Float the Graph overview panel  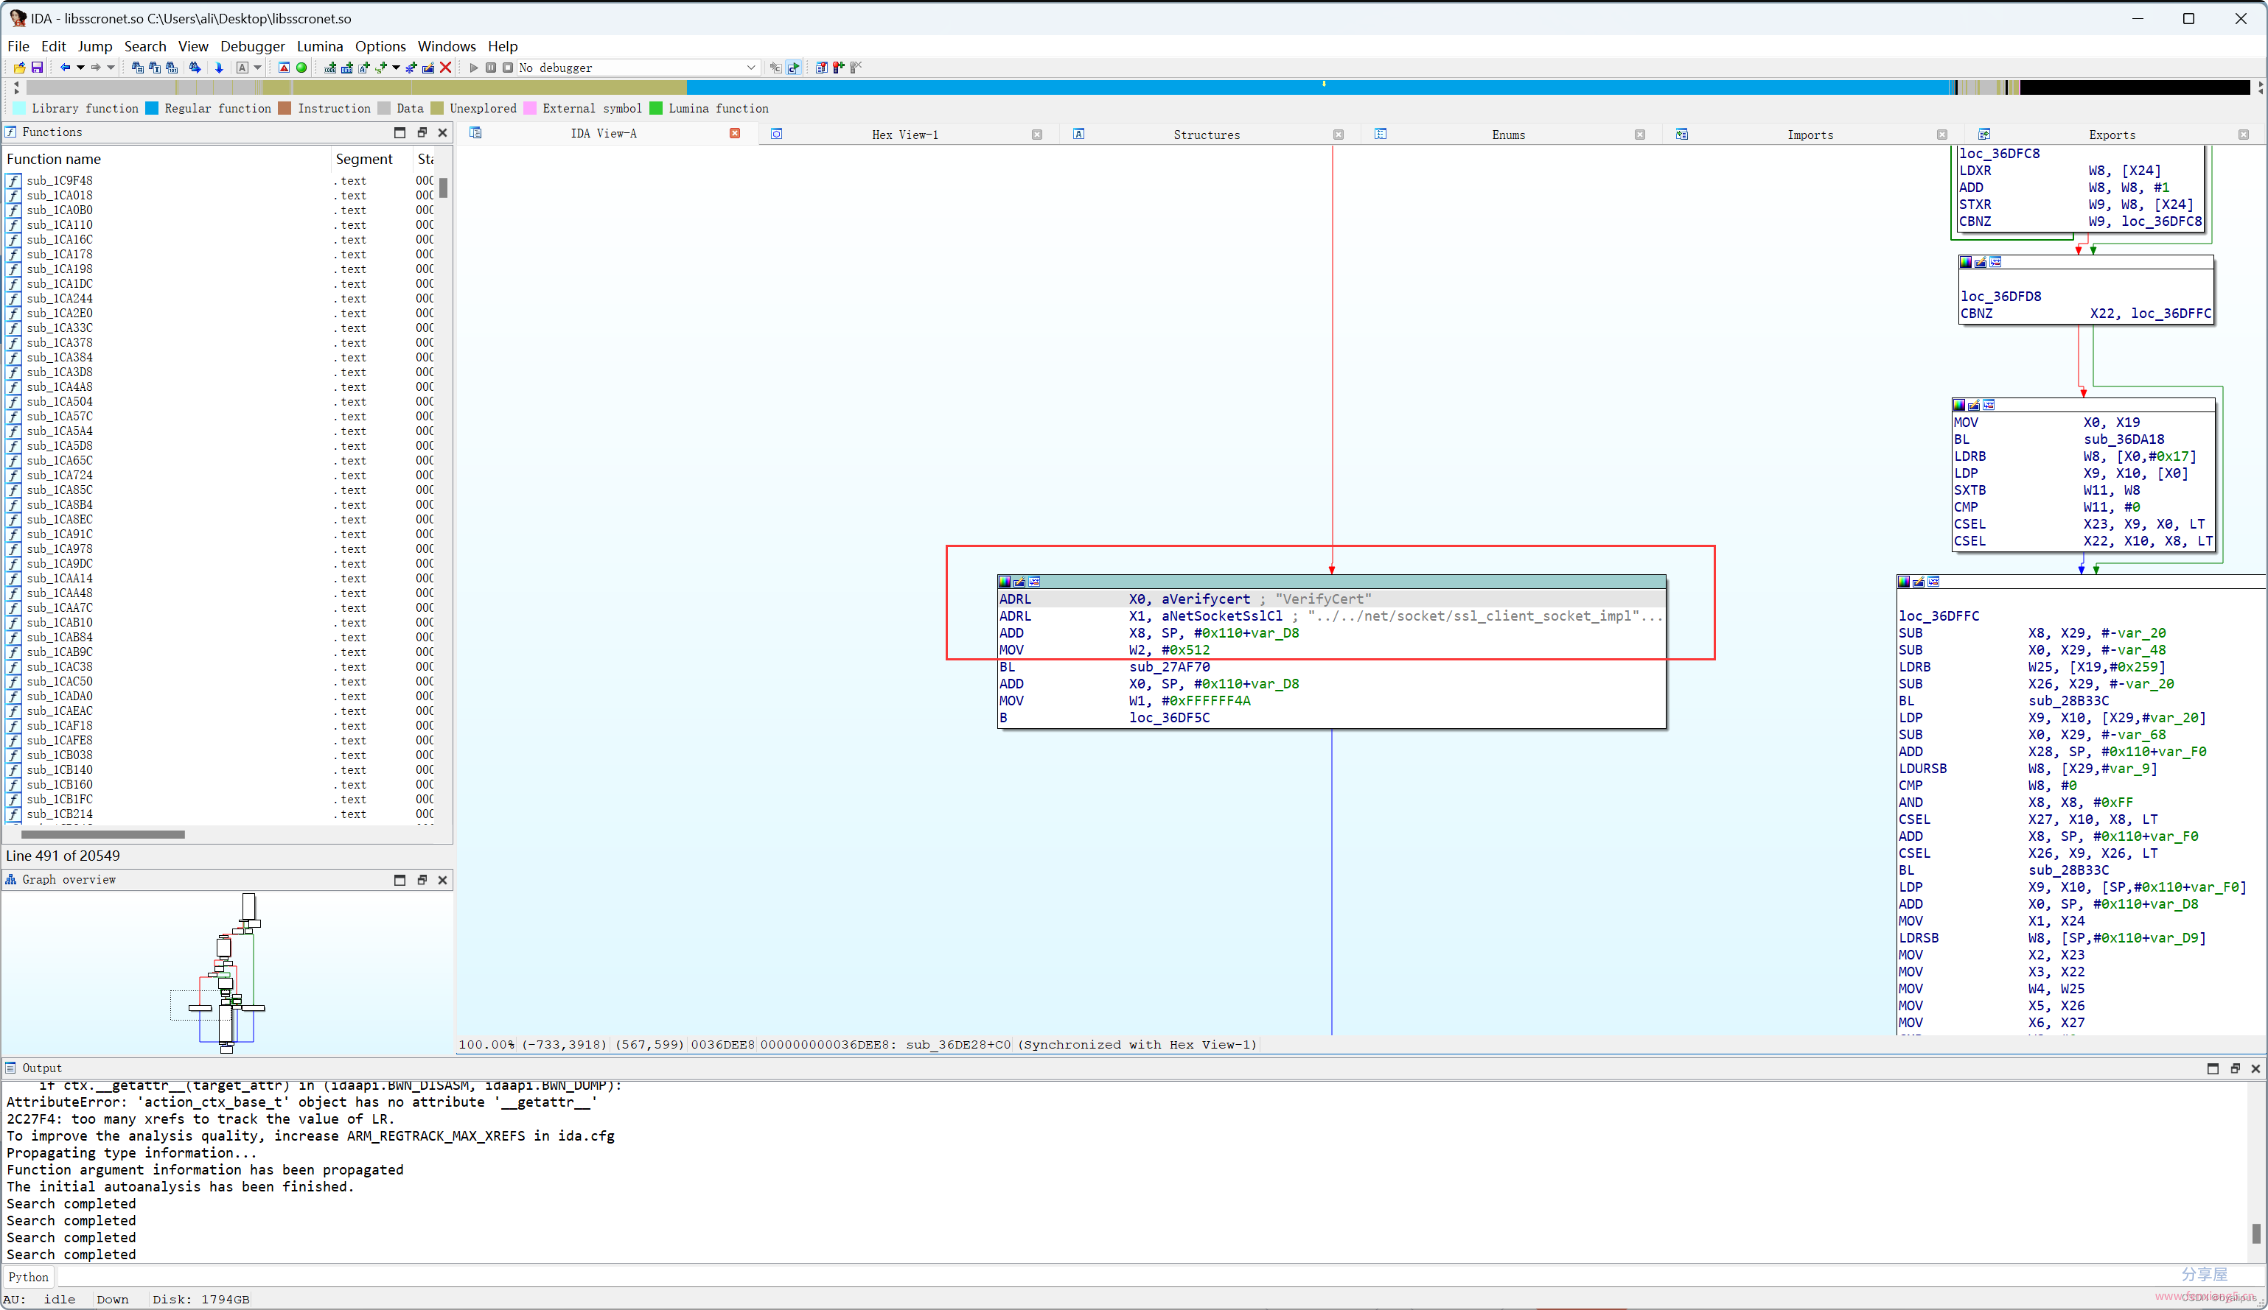[422, 880]
